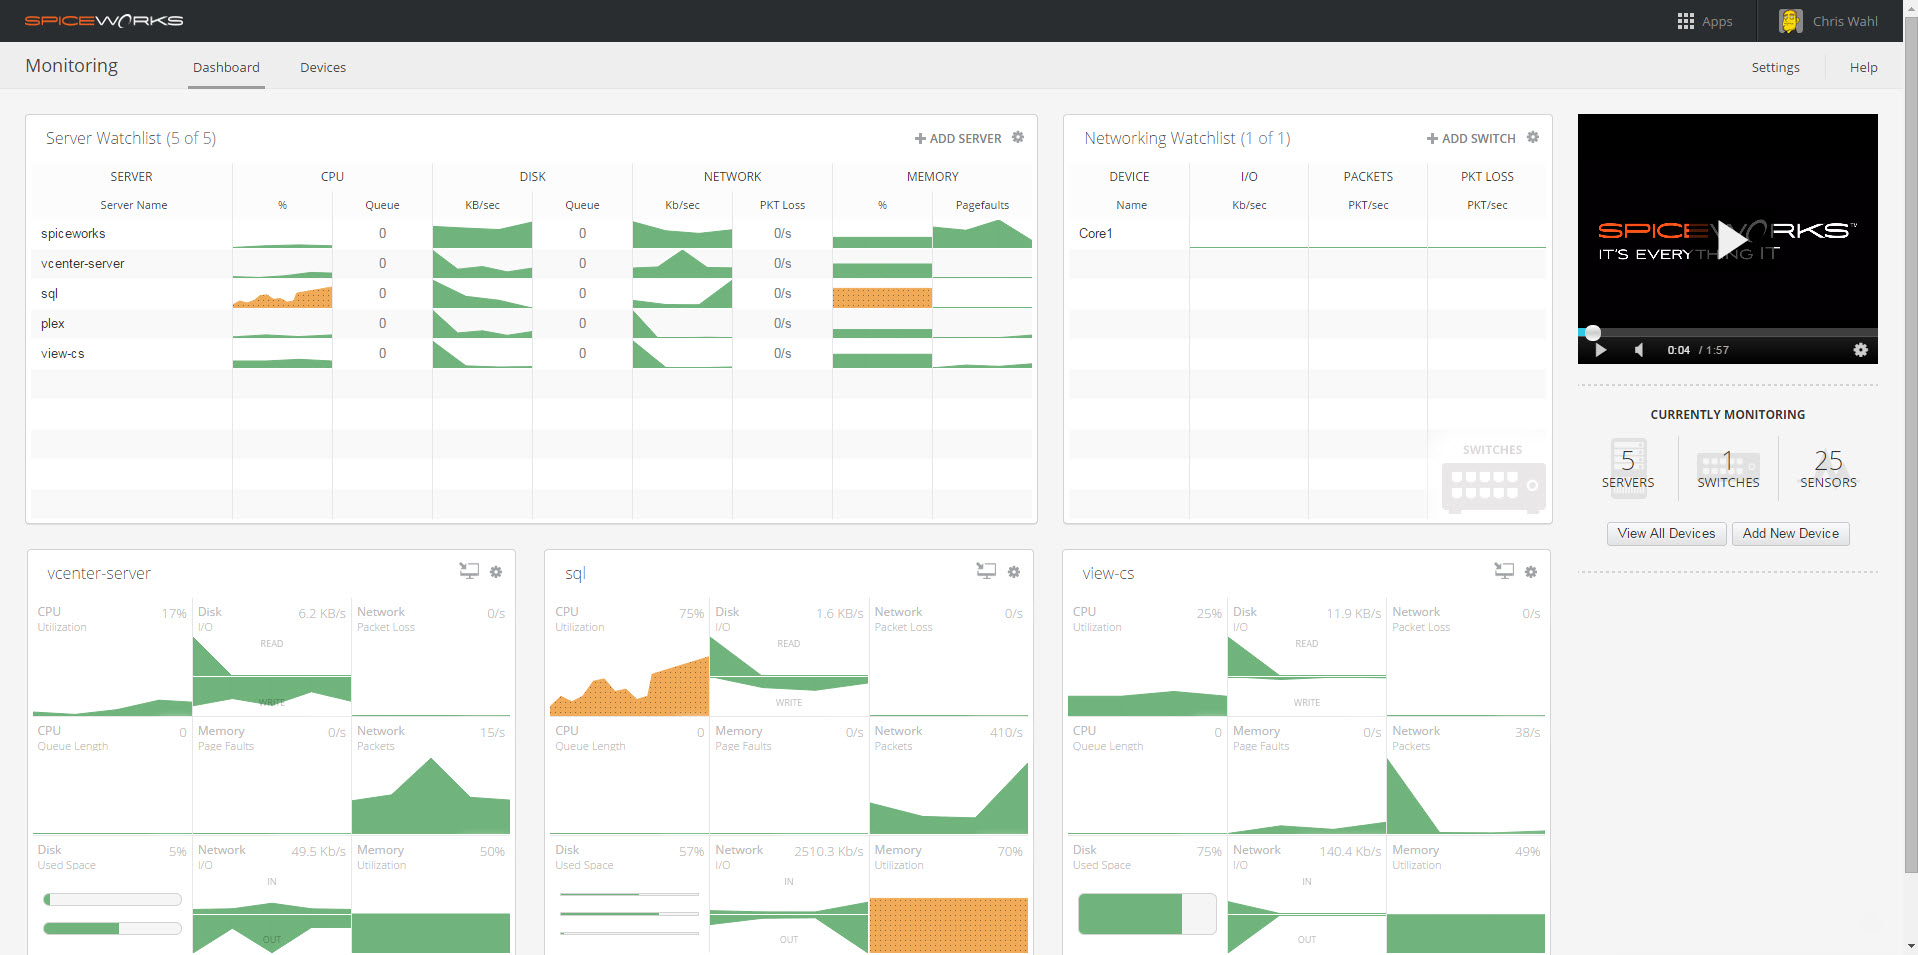Open the Settings link

click(1775, 67)
